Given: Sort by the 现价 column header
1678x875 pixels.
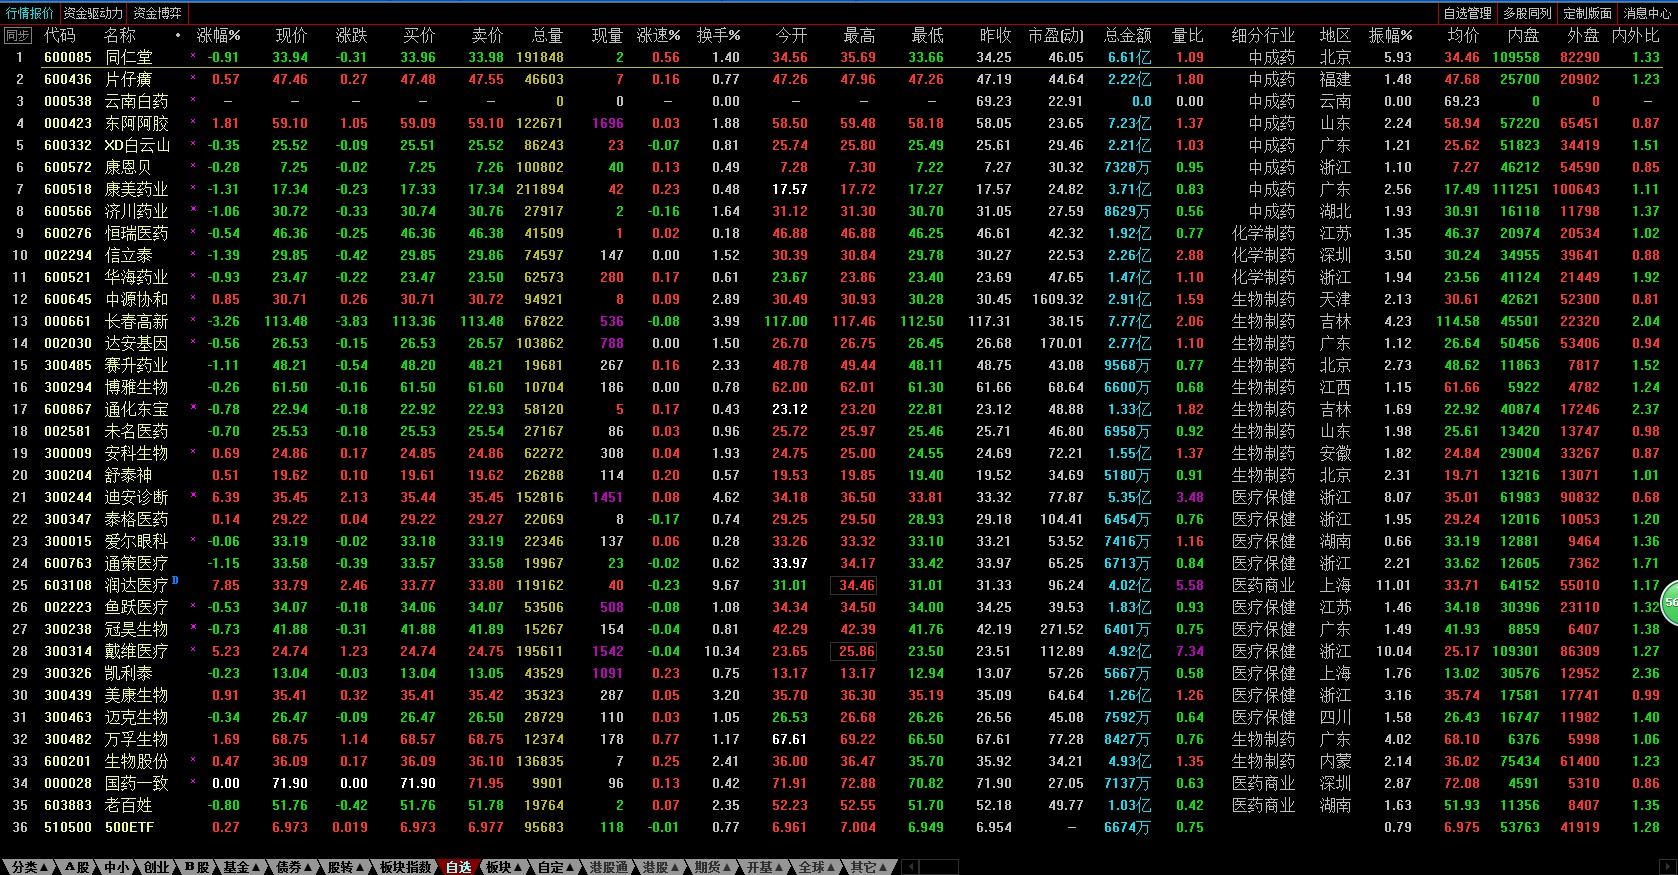Looking at the screenshot, I should point(292,35).
